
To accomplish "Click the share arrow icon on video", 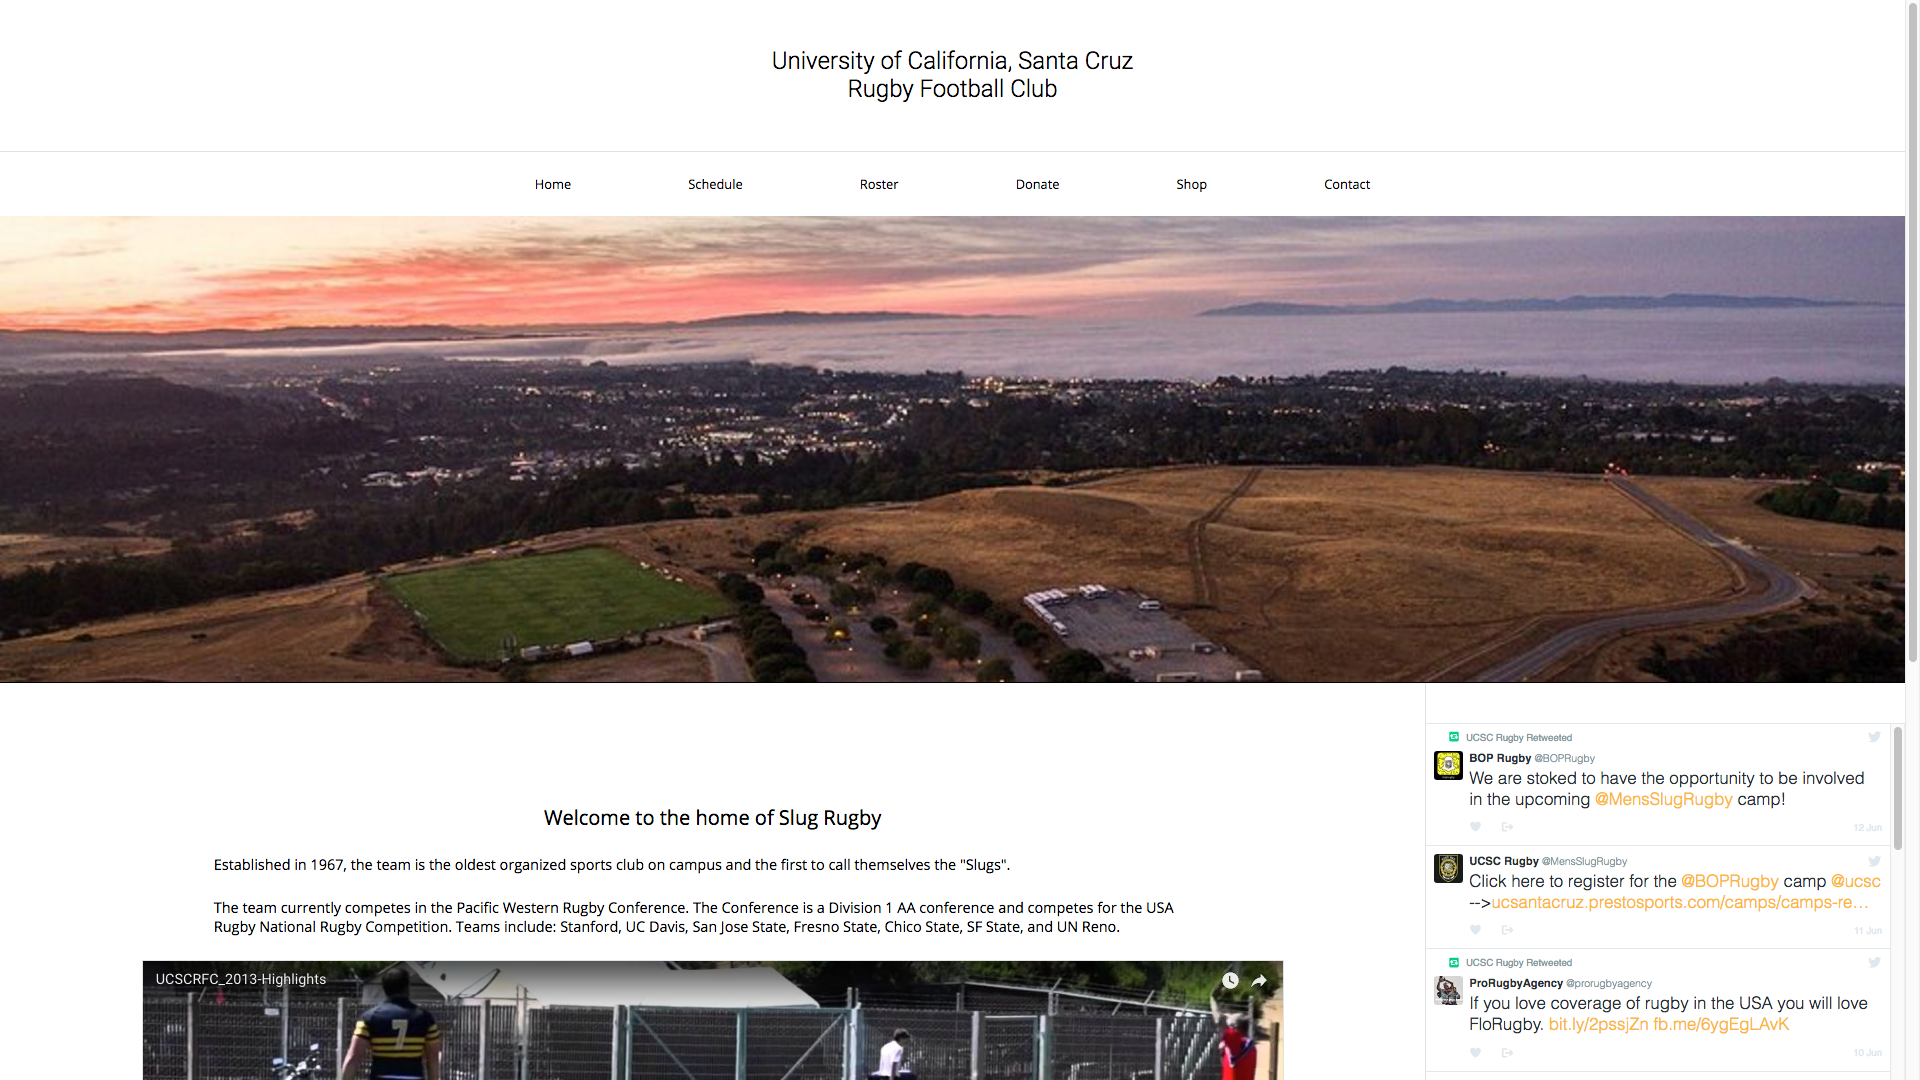I will point(1260,981).
